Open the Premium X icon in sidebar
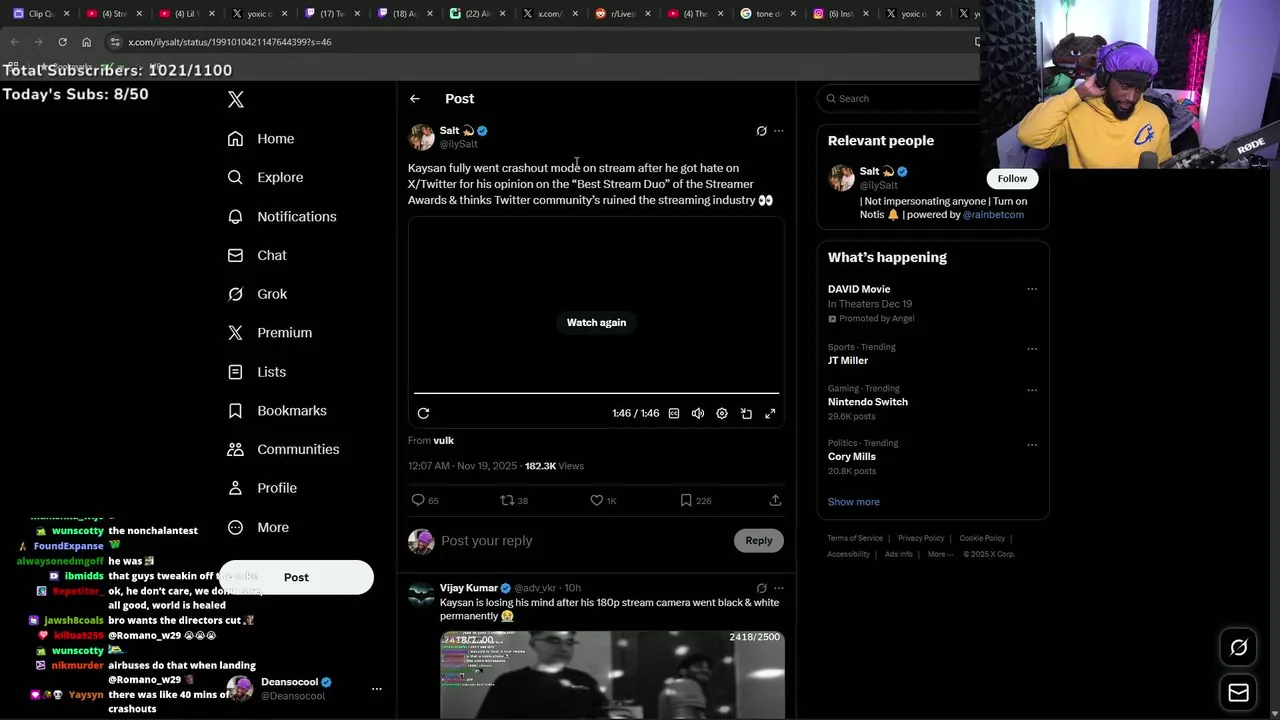1280x720 pixels. coord(235,333)
